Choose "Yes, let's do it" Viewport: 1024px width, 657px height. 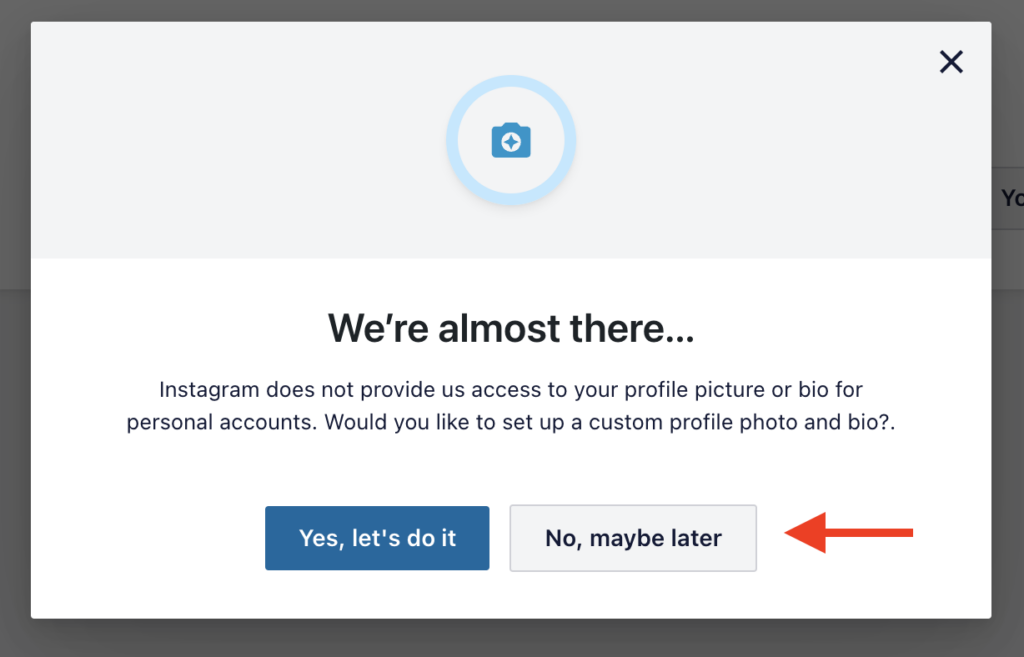[x=377, y=538]
